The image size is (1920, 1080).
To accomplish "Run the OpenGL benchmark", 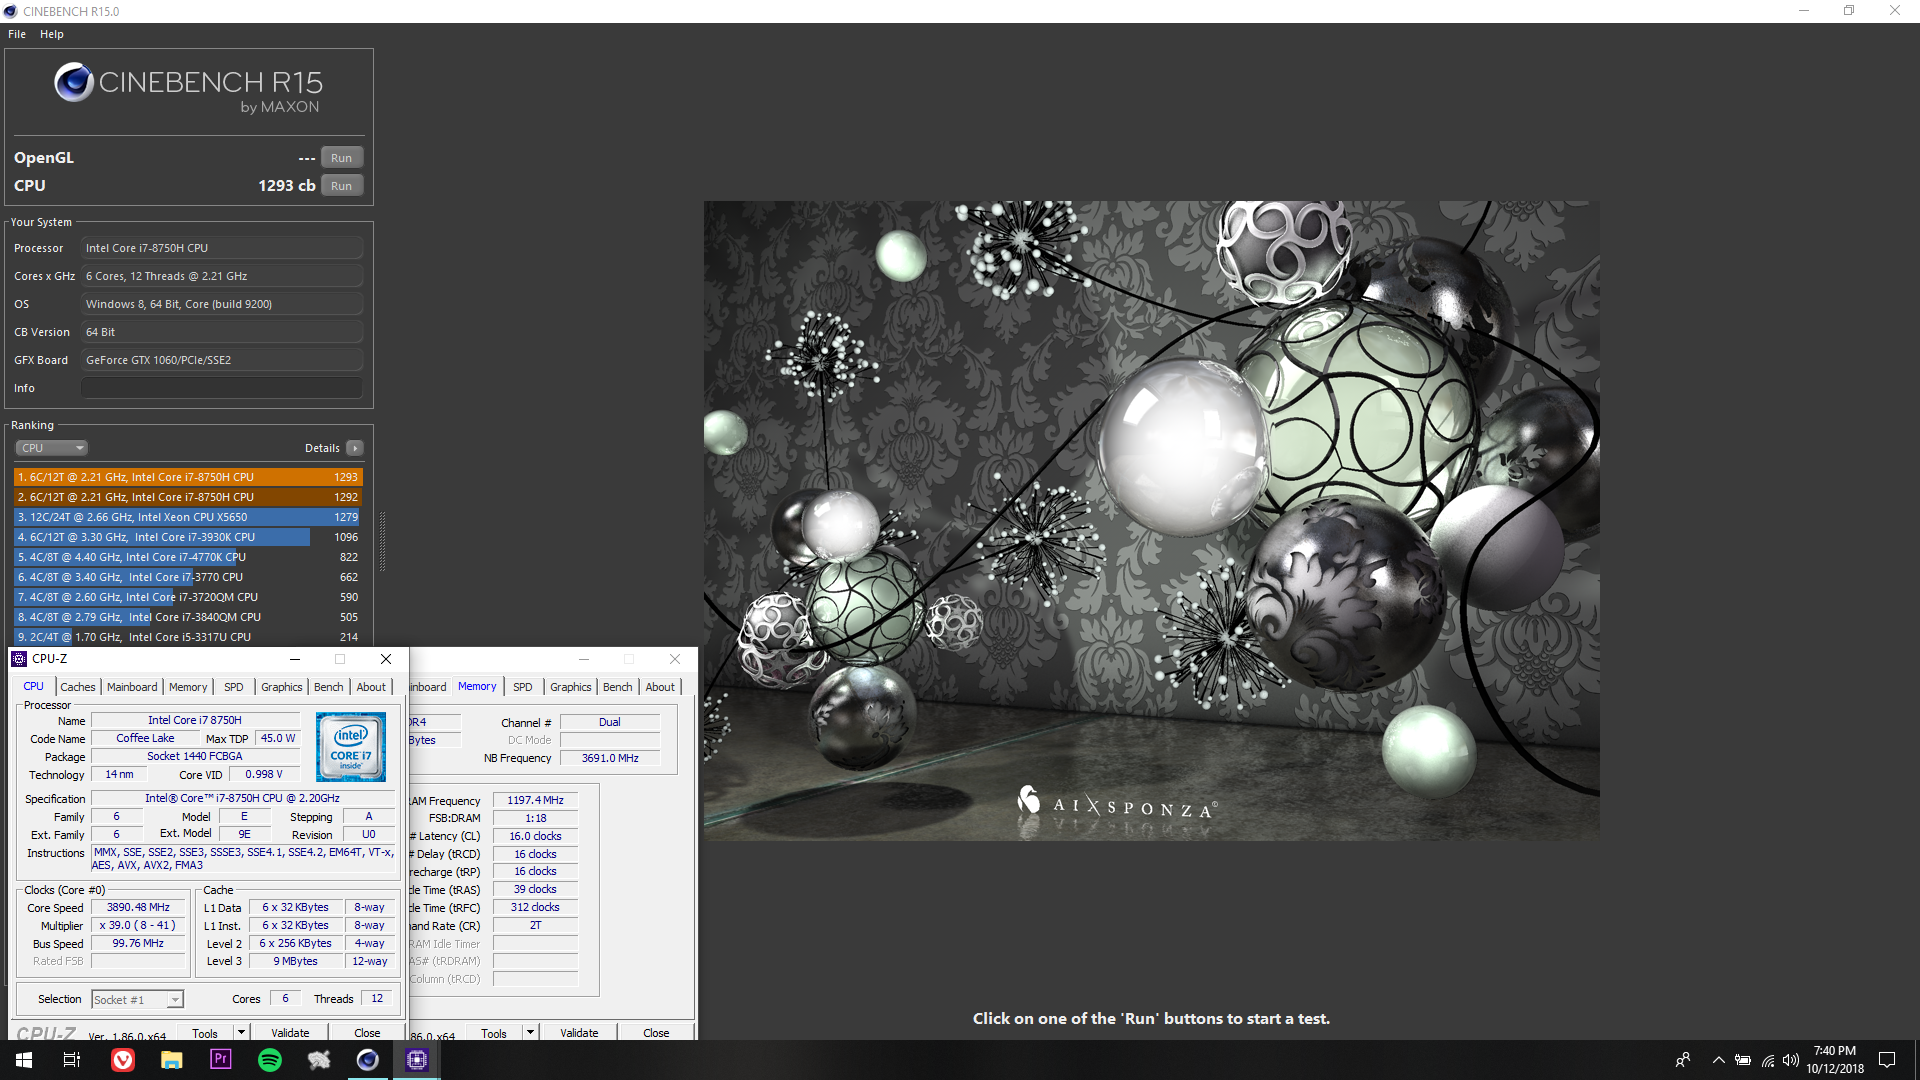I will click(x=341, y=158).
